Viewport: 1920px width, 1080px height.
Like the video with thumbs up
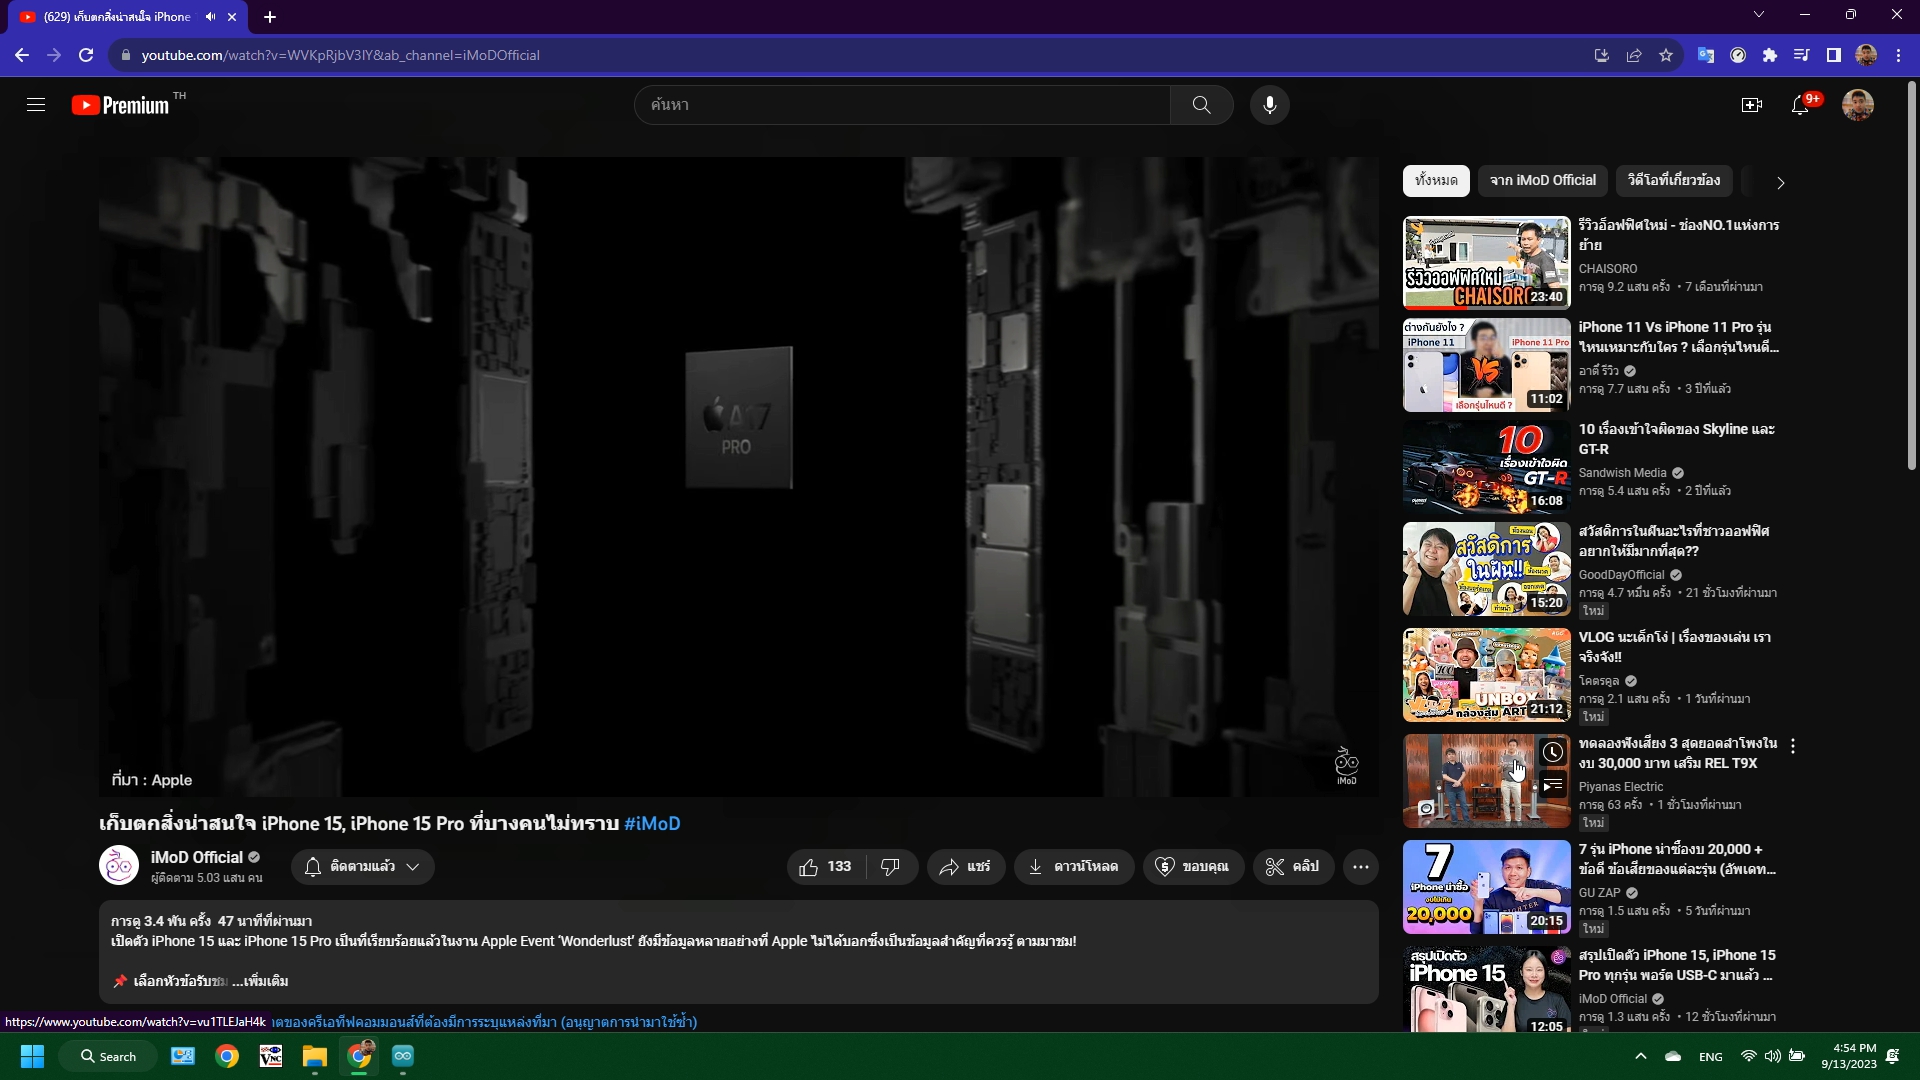tap(826, 867)
